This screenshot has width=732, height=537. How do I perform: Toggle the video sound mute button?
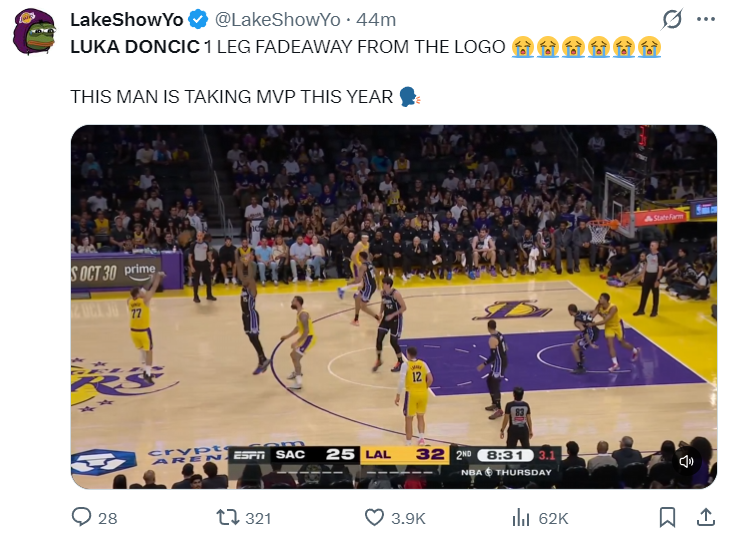coord(686,461)
